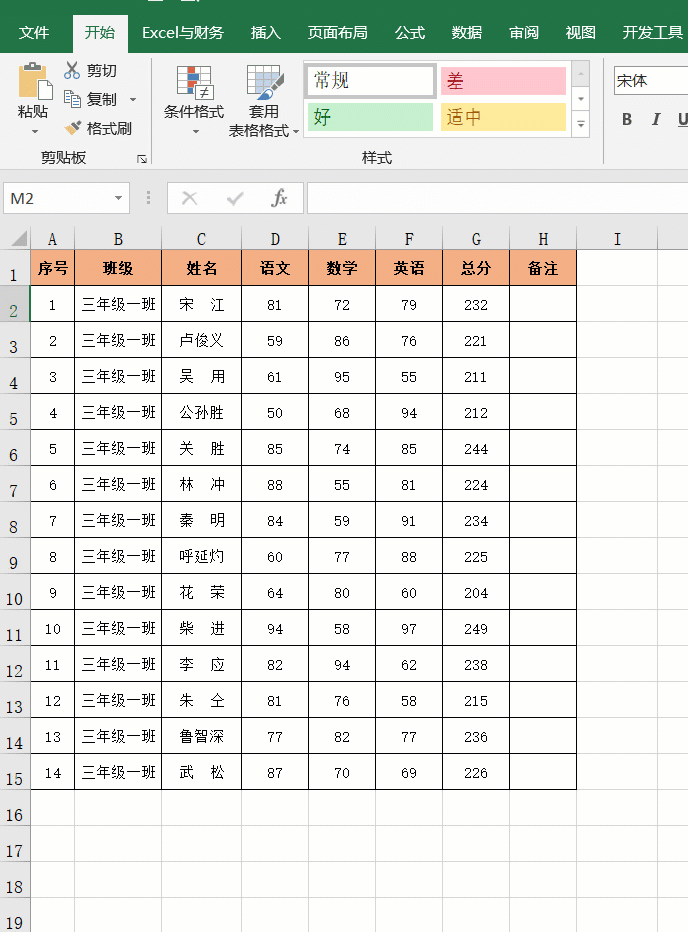Select the cell with name 鲁智深

tap(202, 736)
